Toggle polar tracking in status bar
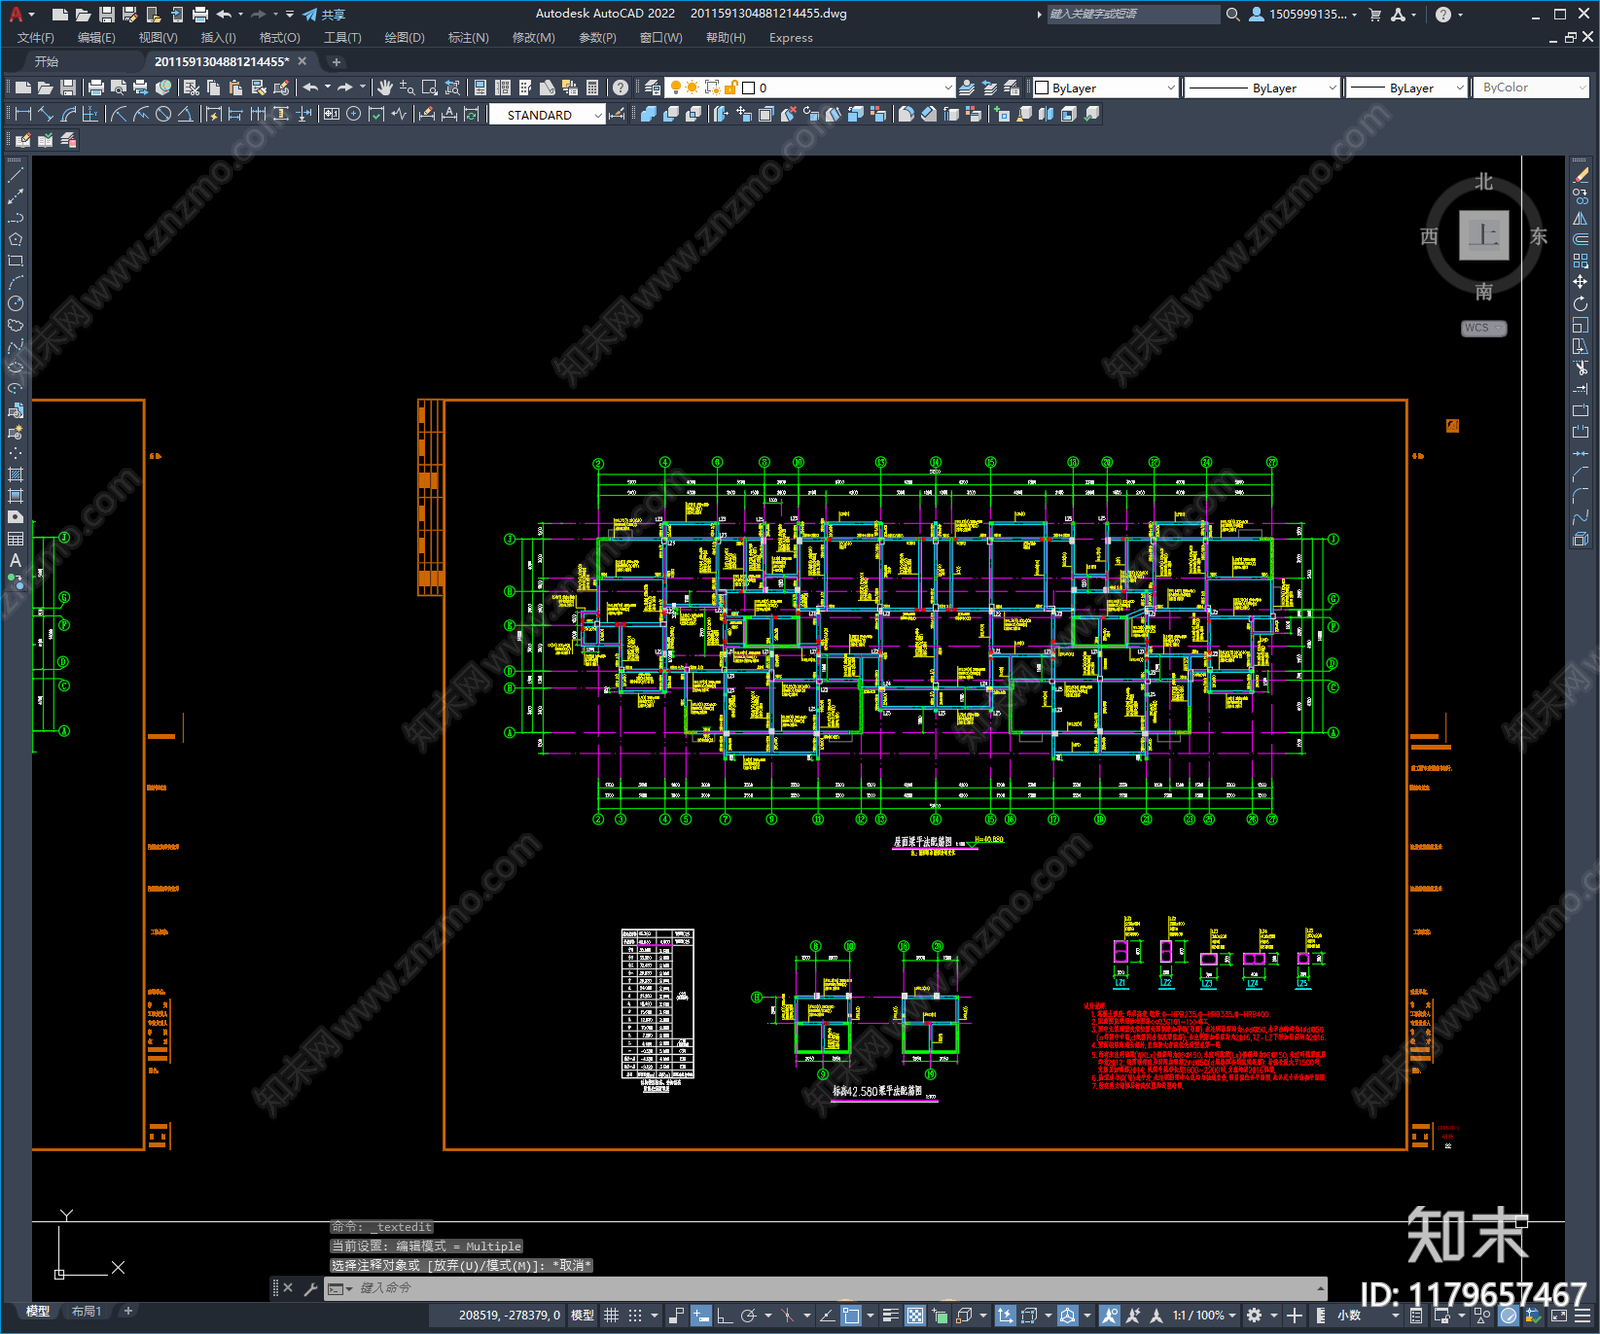 [748, 1315]
